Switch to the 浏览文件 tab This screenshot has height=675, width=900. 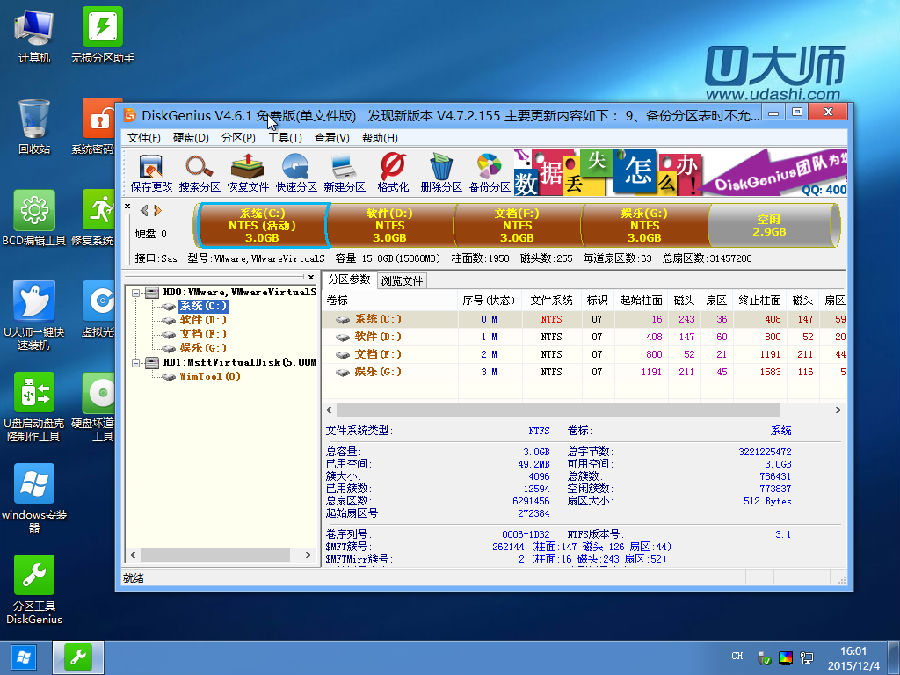[402, 281]
